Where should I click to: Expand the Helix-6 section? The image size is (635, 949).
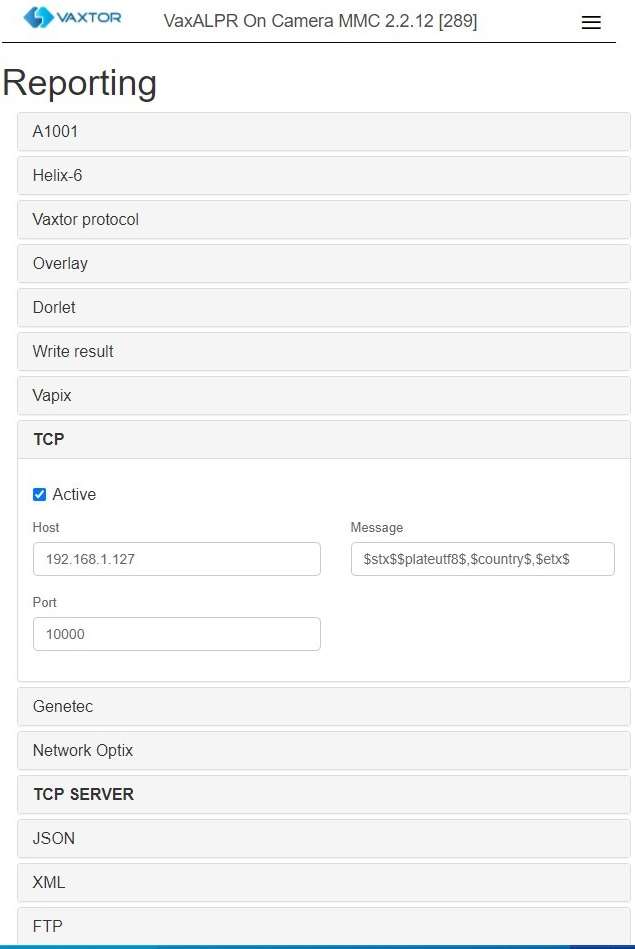coord(317,175)
